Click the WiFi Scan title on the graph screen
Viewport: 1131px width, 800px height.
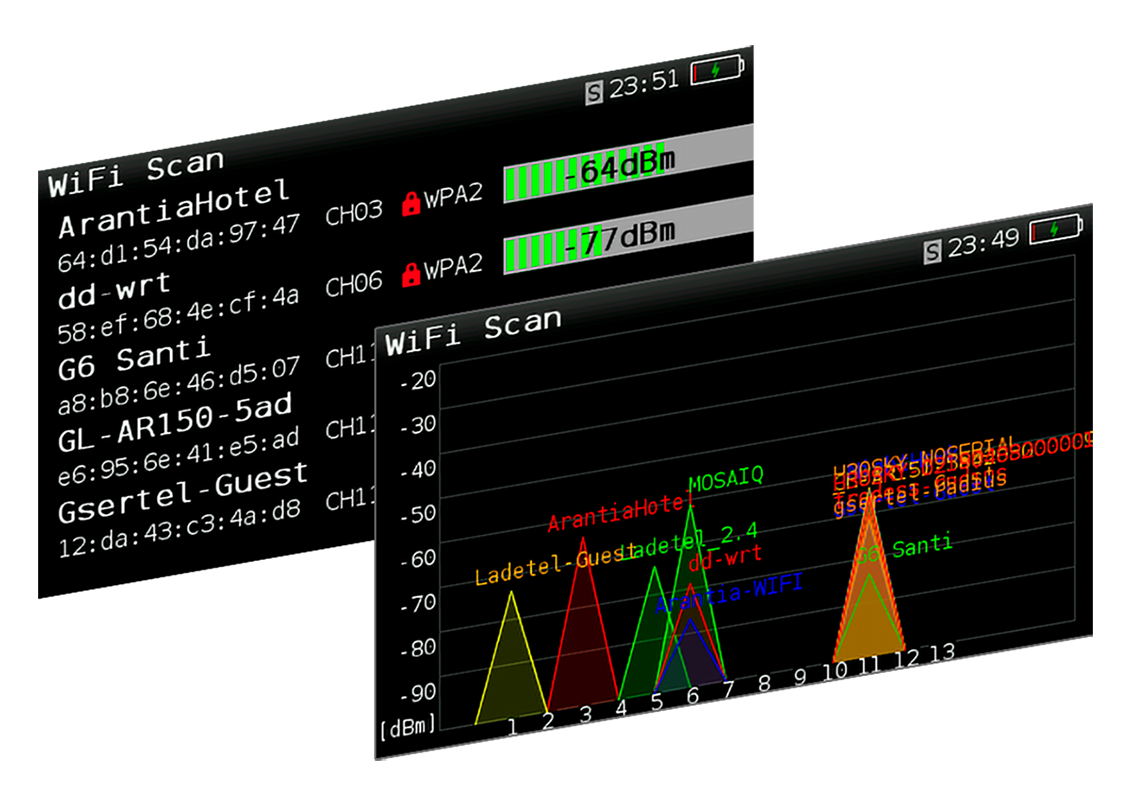pyautogui.click(x=473, y=333)
